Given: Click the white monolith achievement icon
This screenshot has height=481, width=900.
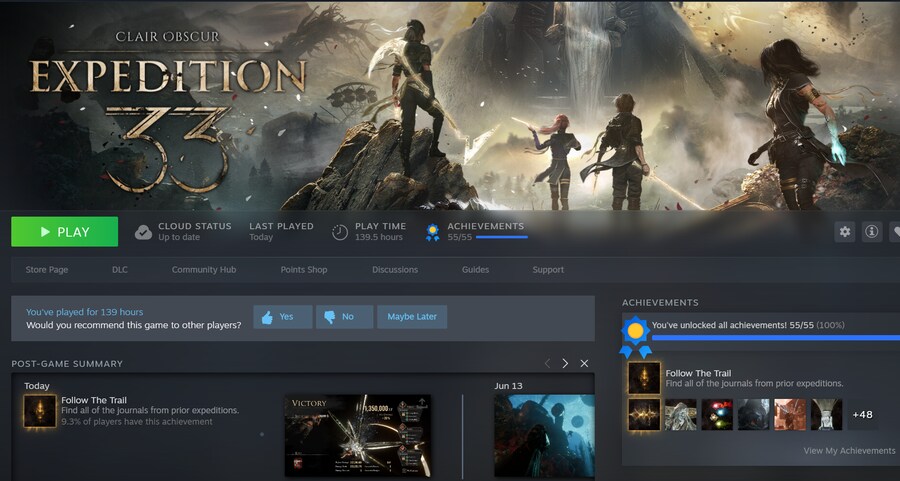Looking at the screenshot, I should [x=827, y=414].
